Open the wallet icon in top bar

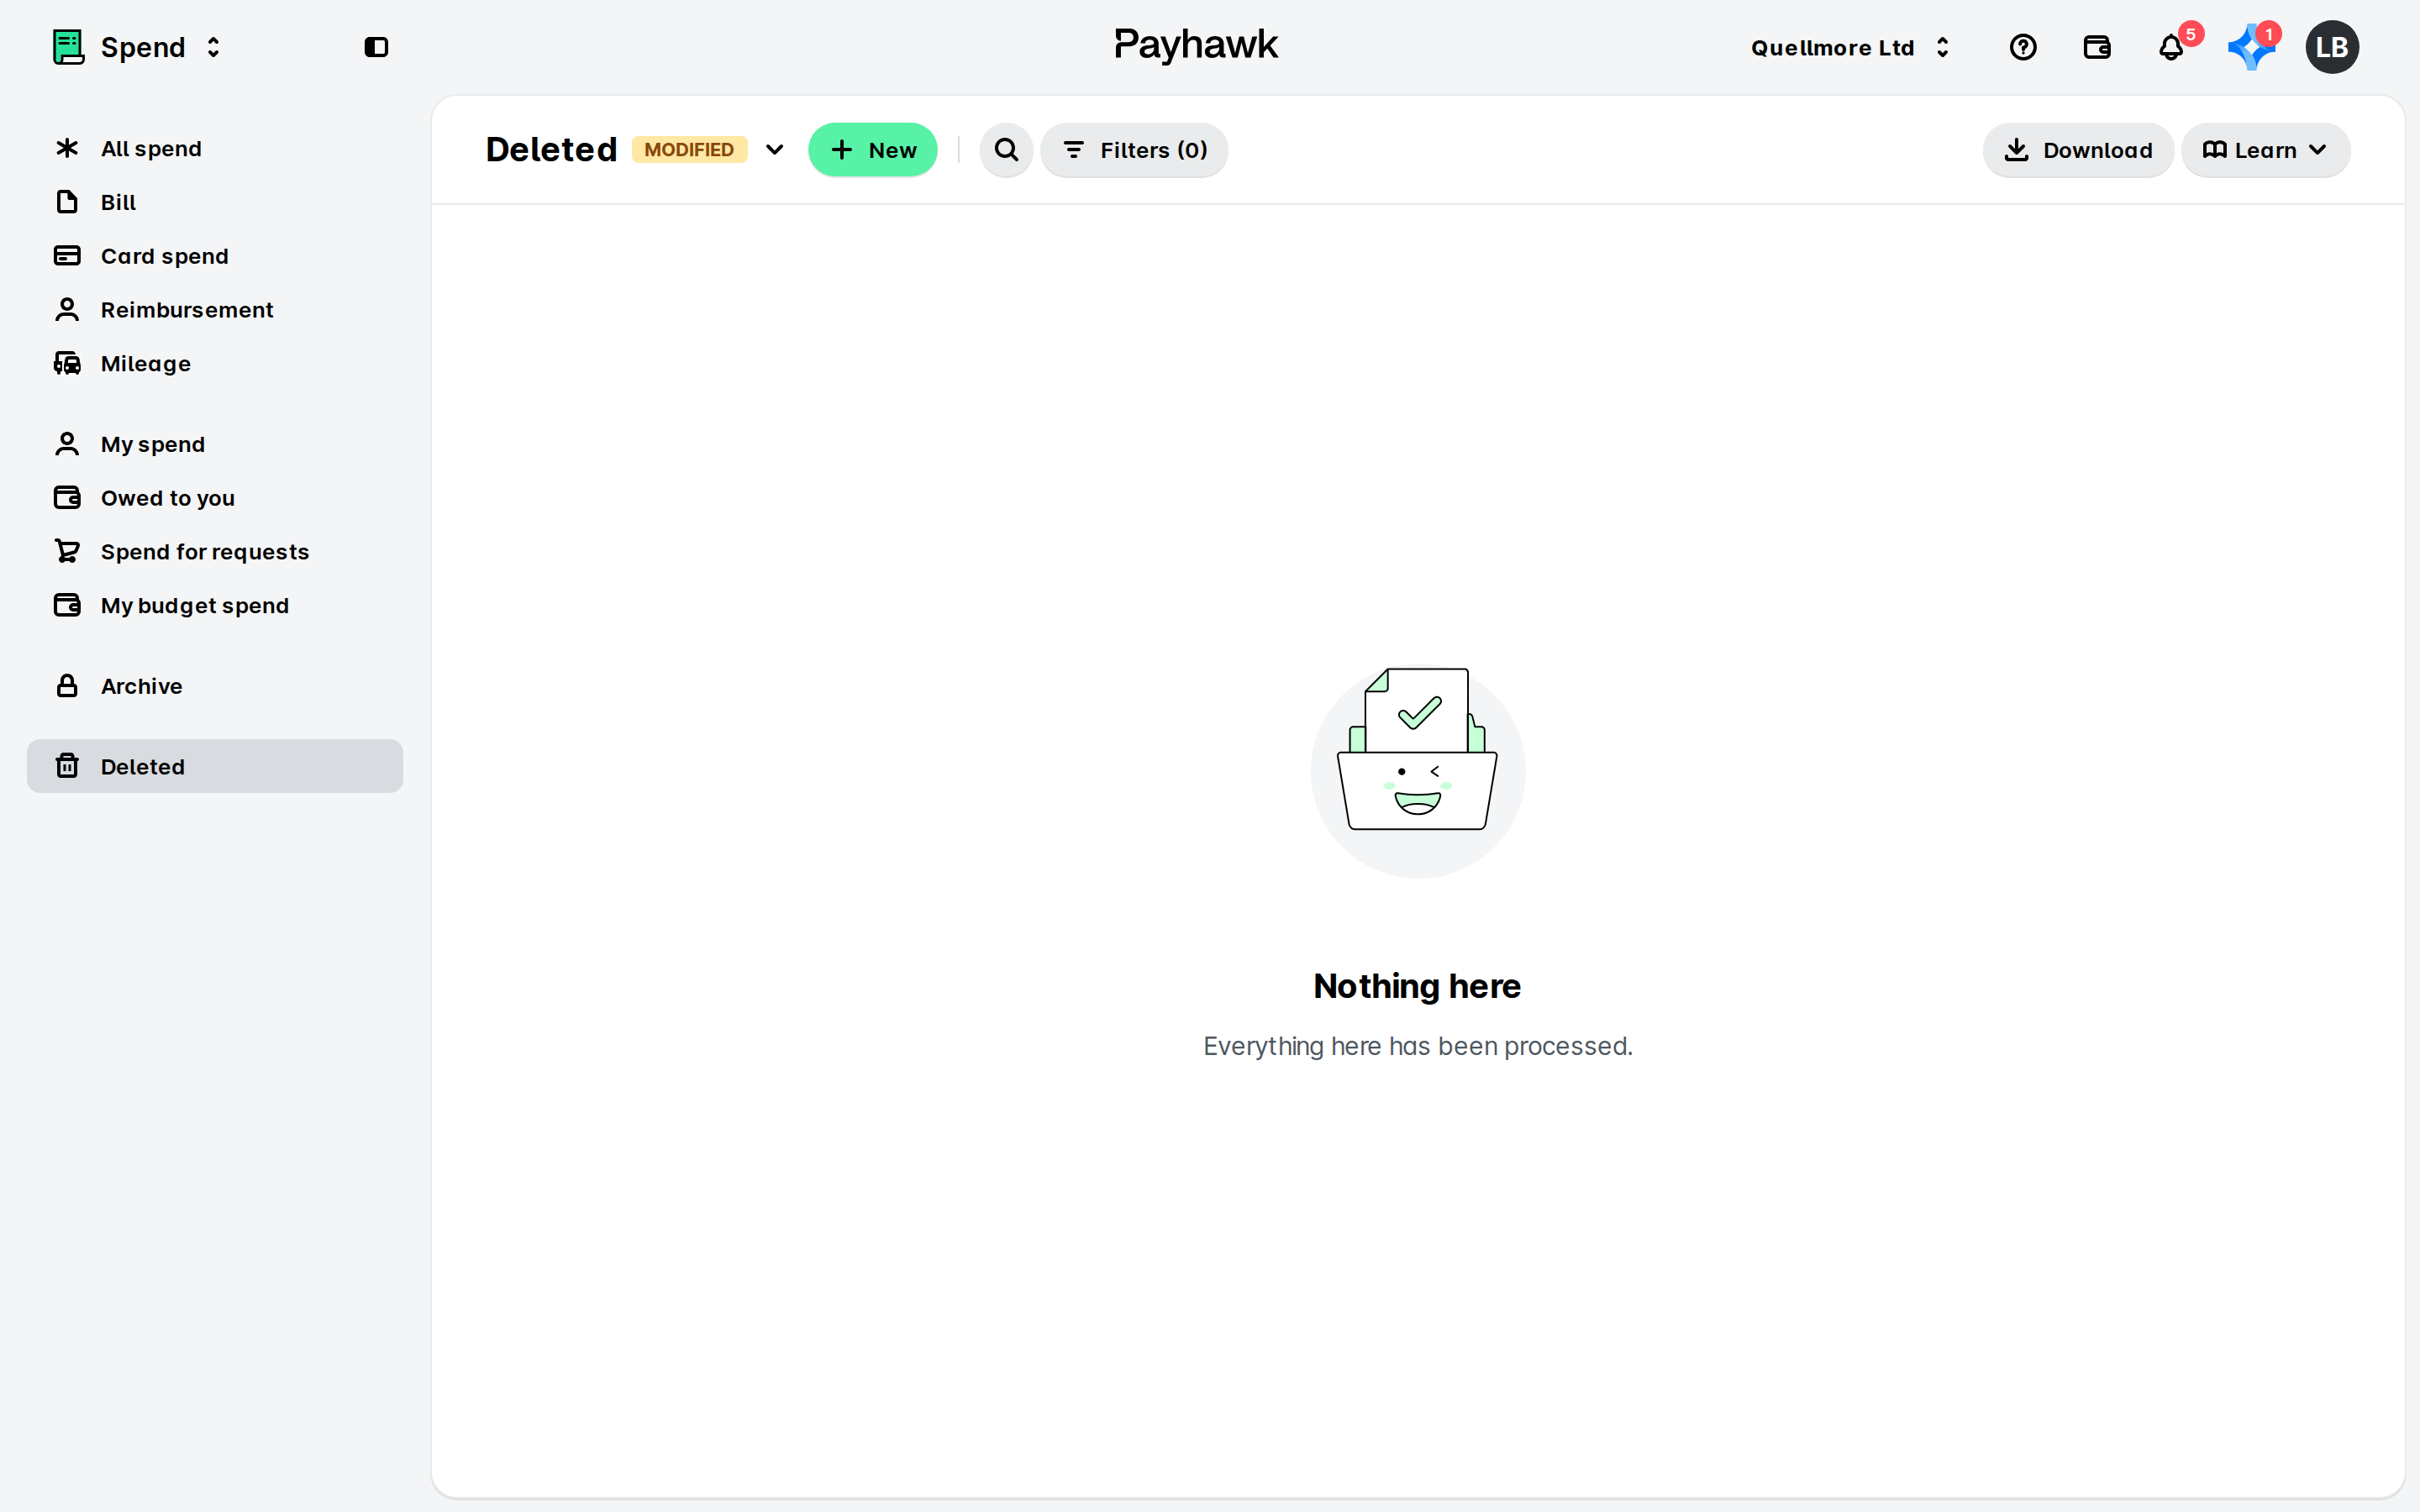point(2096,47)
